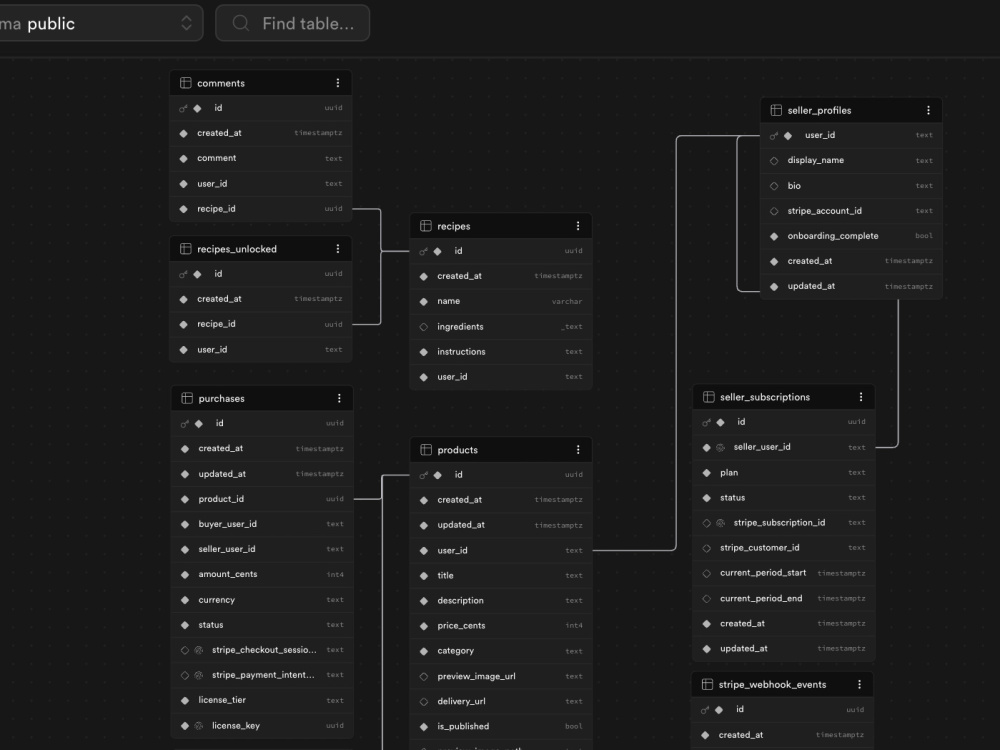Click the instructions column in recipes
The height and width of the screenshot is (750, 1000).
(x=501, y=351)
